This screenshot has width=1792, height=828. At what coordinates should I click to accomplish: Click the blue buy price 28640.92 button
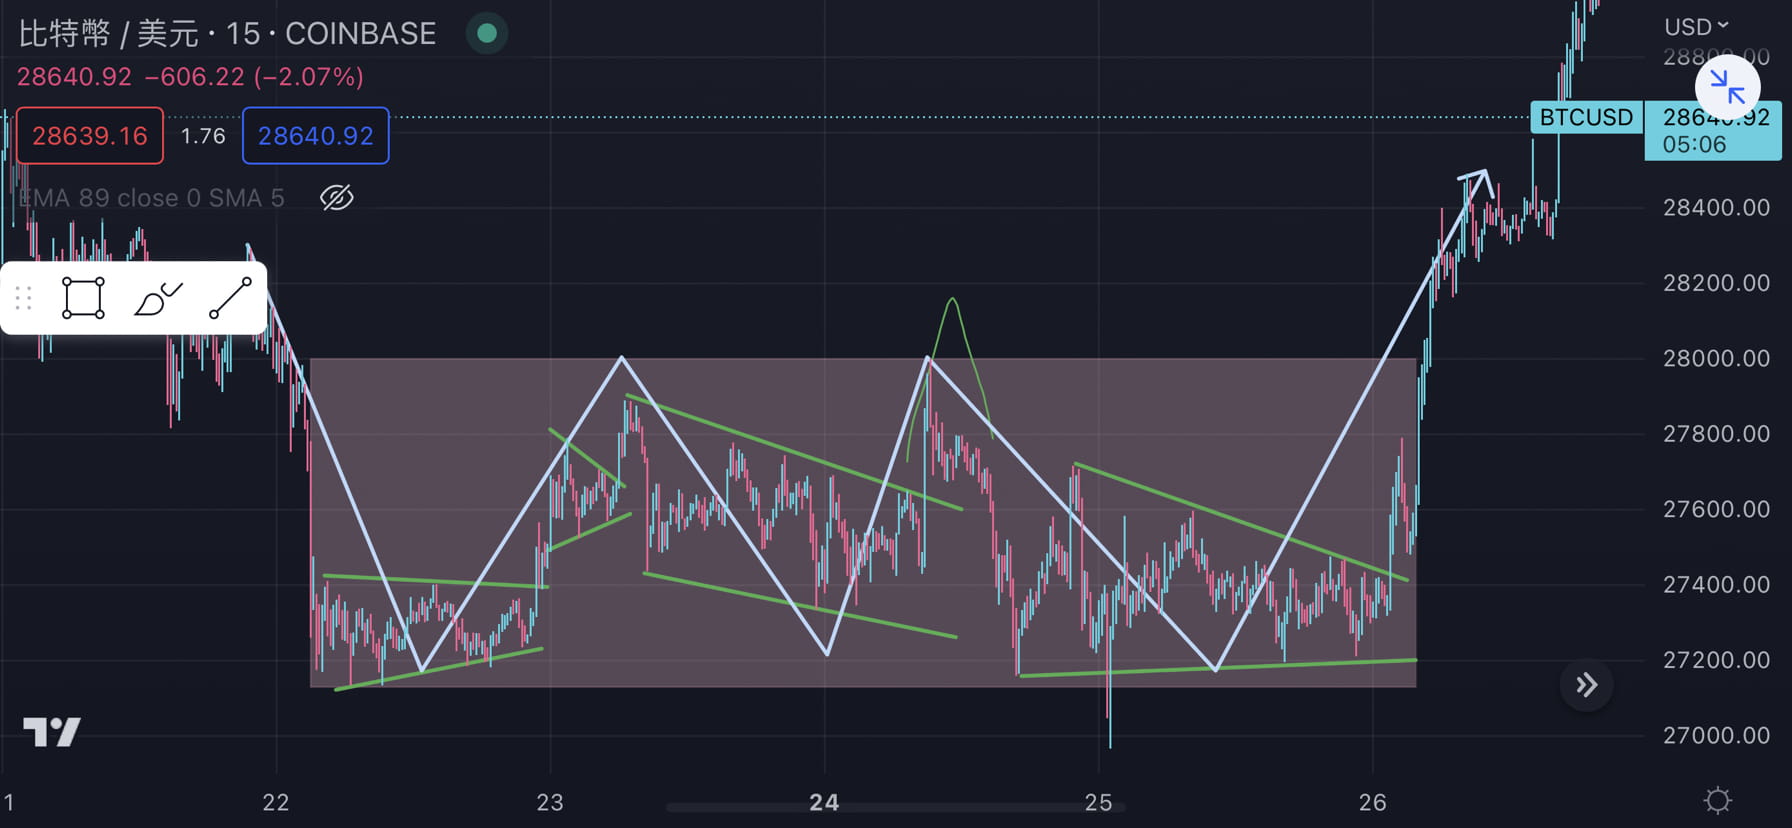click(316, 136)
